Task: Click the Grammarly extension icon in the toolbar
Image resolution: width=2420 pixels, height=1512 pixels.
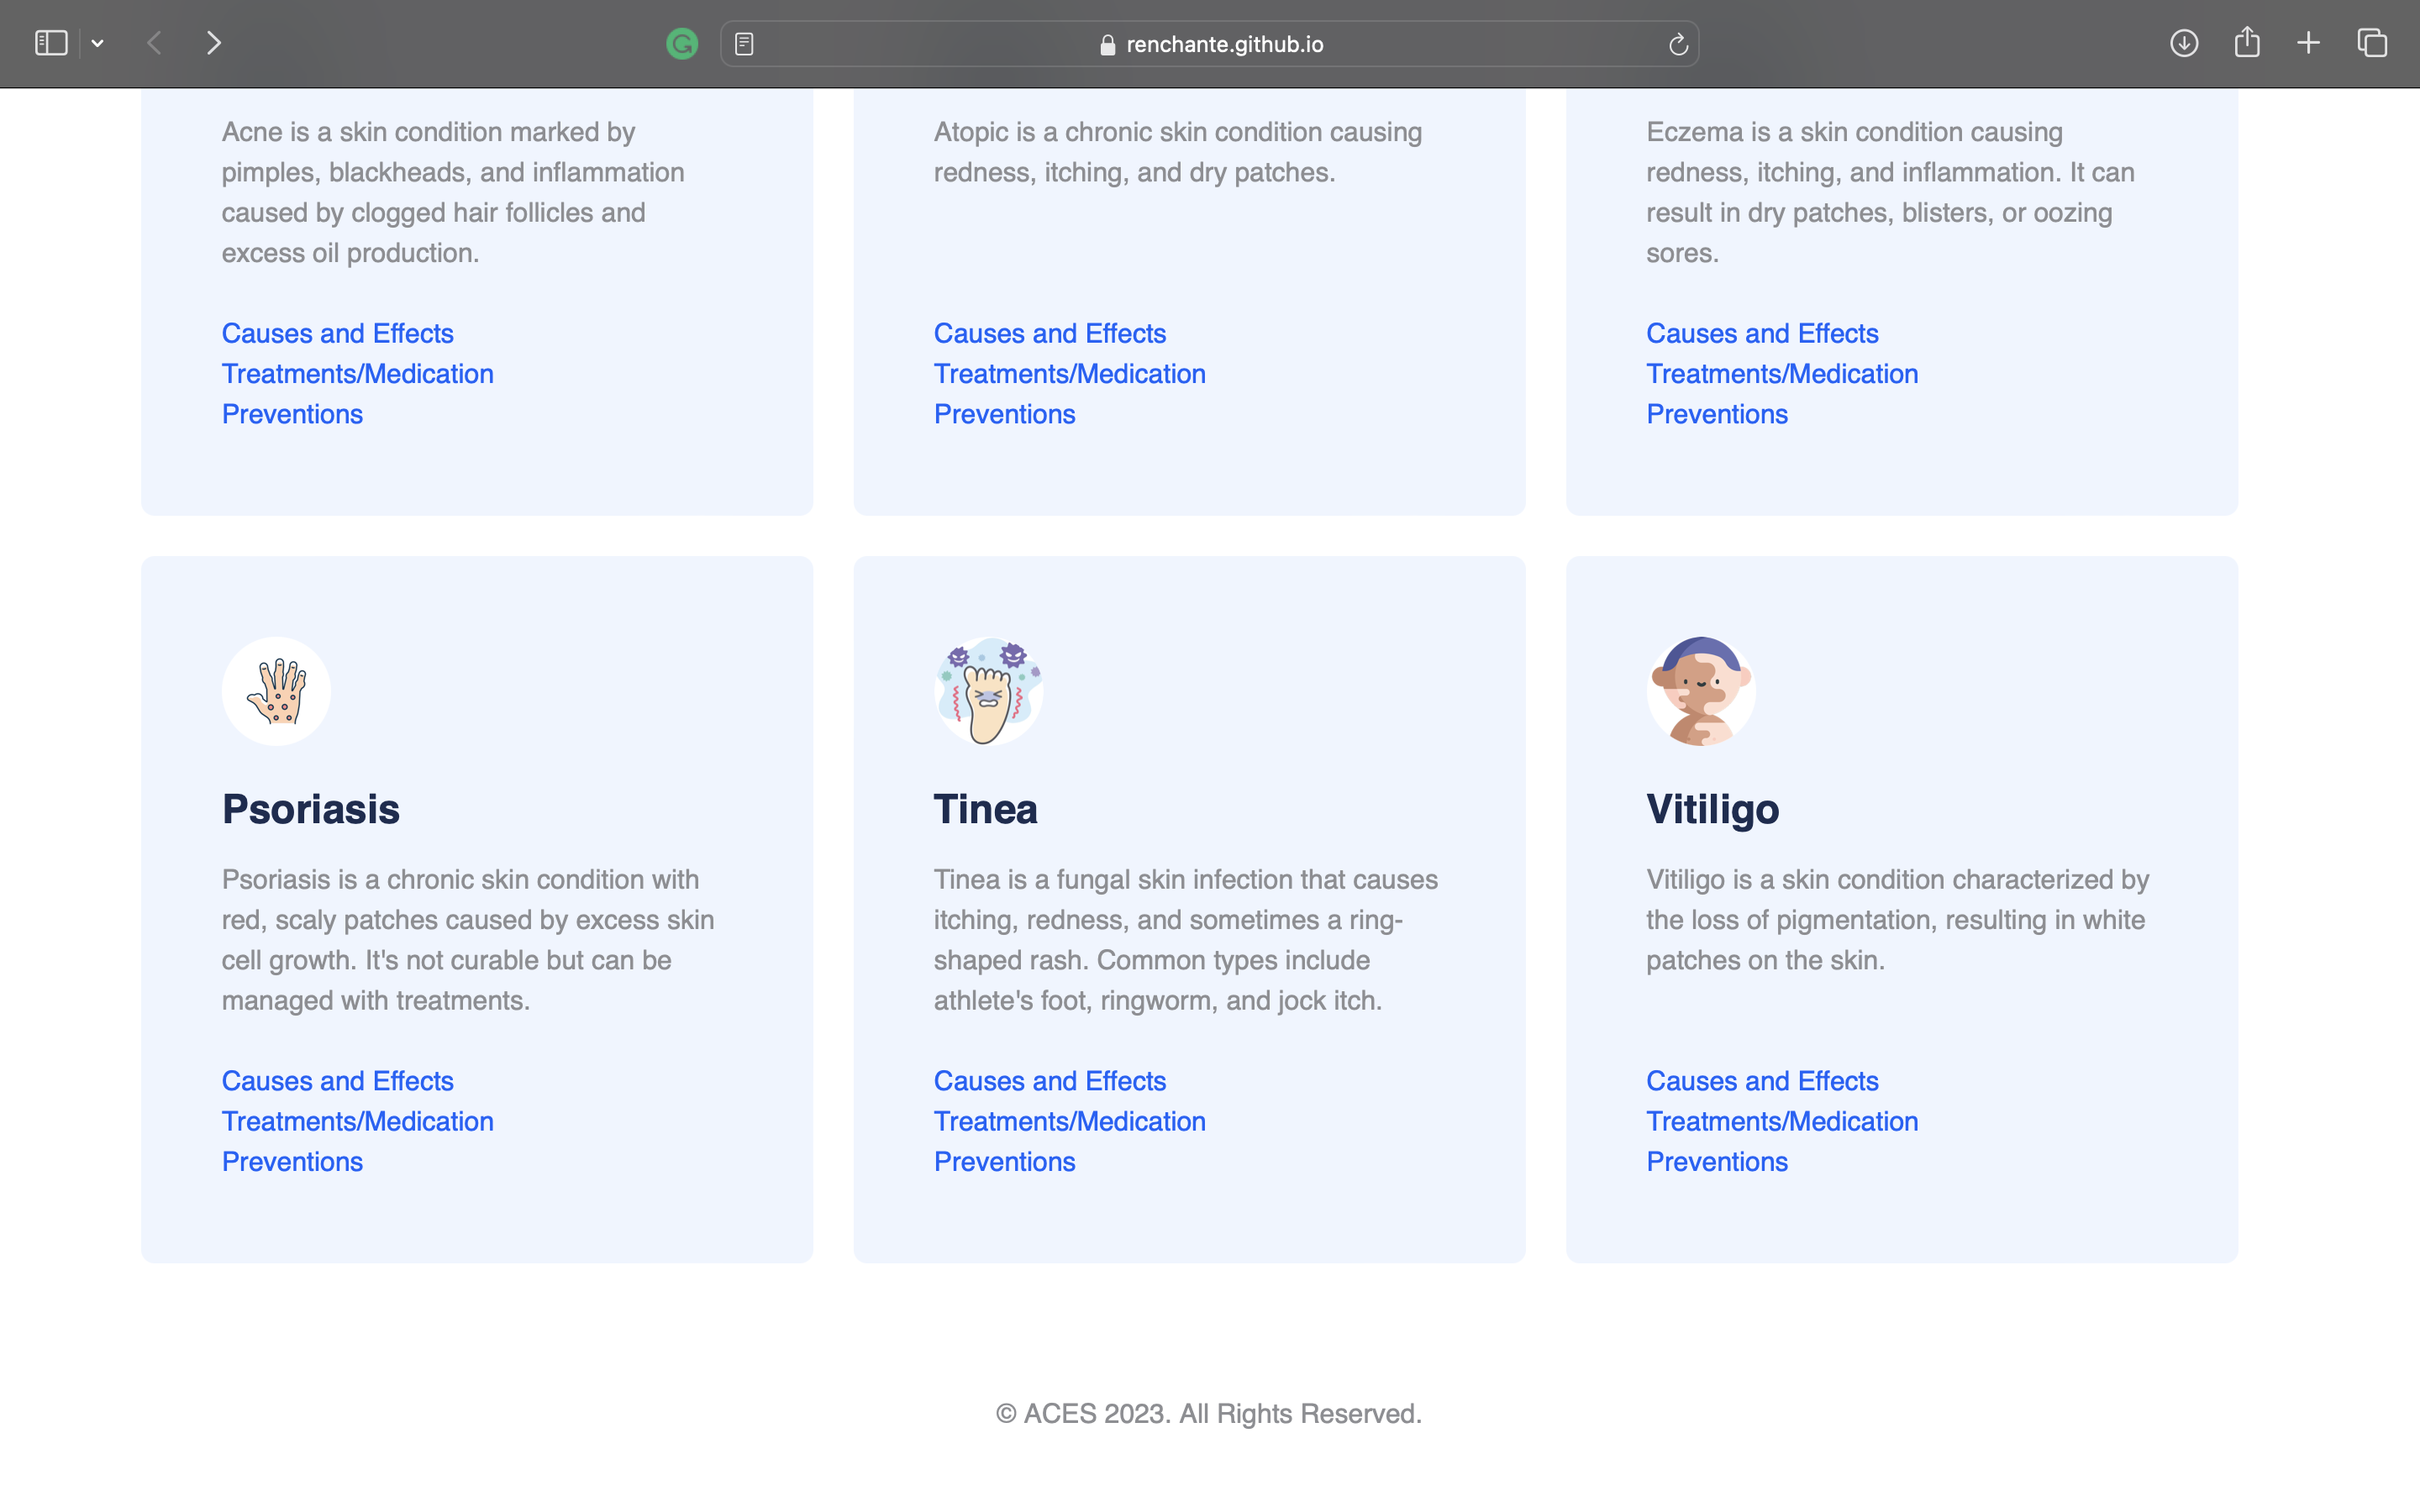Action: 681,43
